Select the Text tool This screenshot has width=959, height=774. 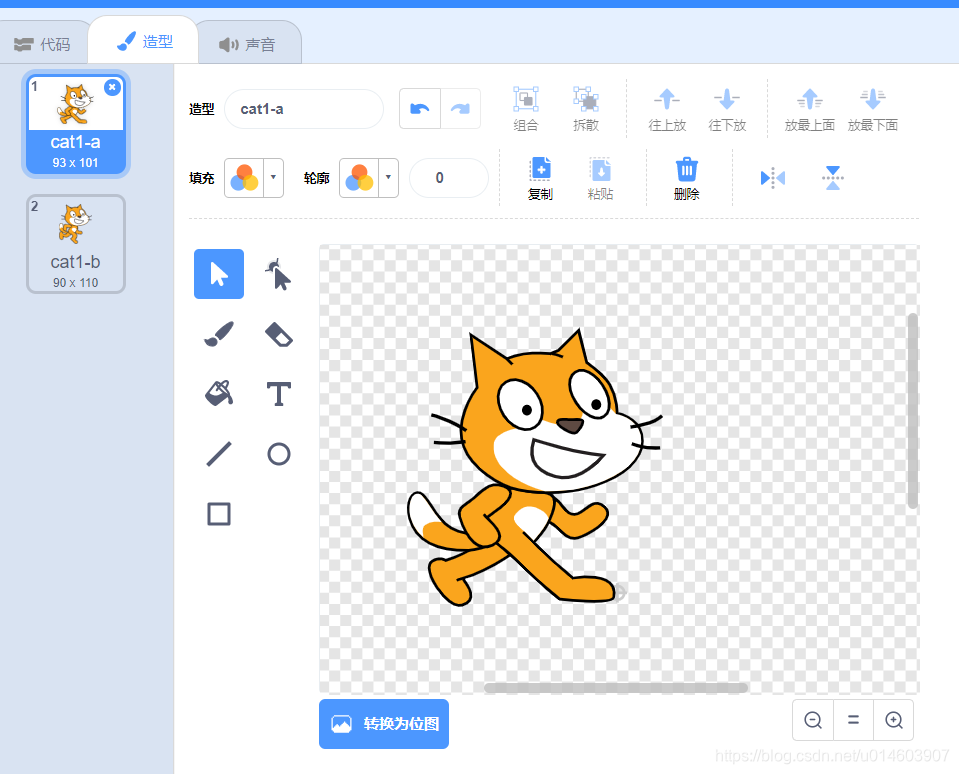(x=278, y=394)
